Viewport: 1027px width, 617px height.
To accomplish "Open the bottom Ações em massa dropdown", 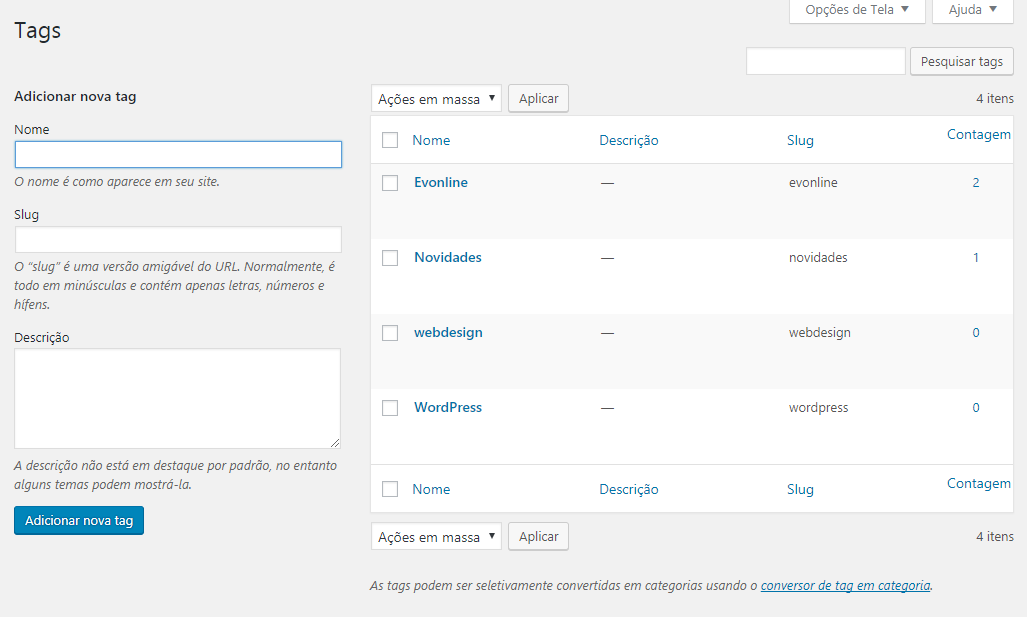I will click(x=436, y=536).
